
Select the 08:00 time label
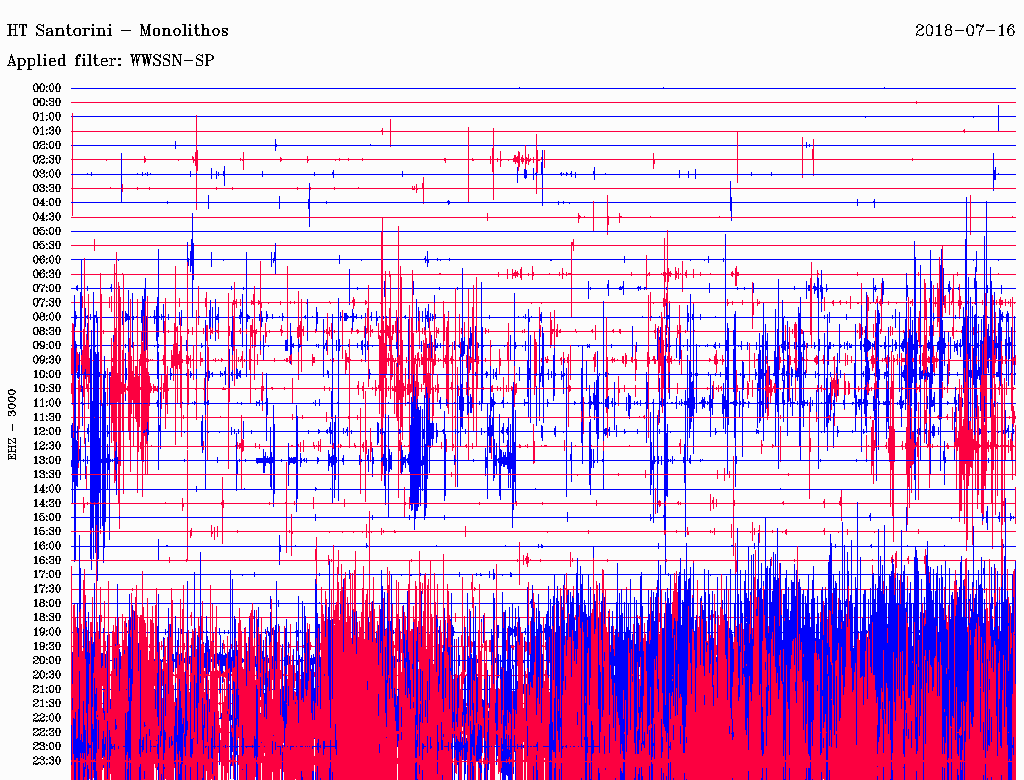(x=46, y=317)
